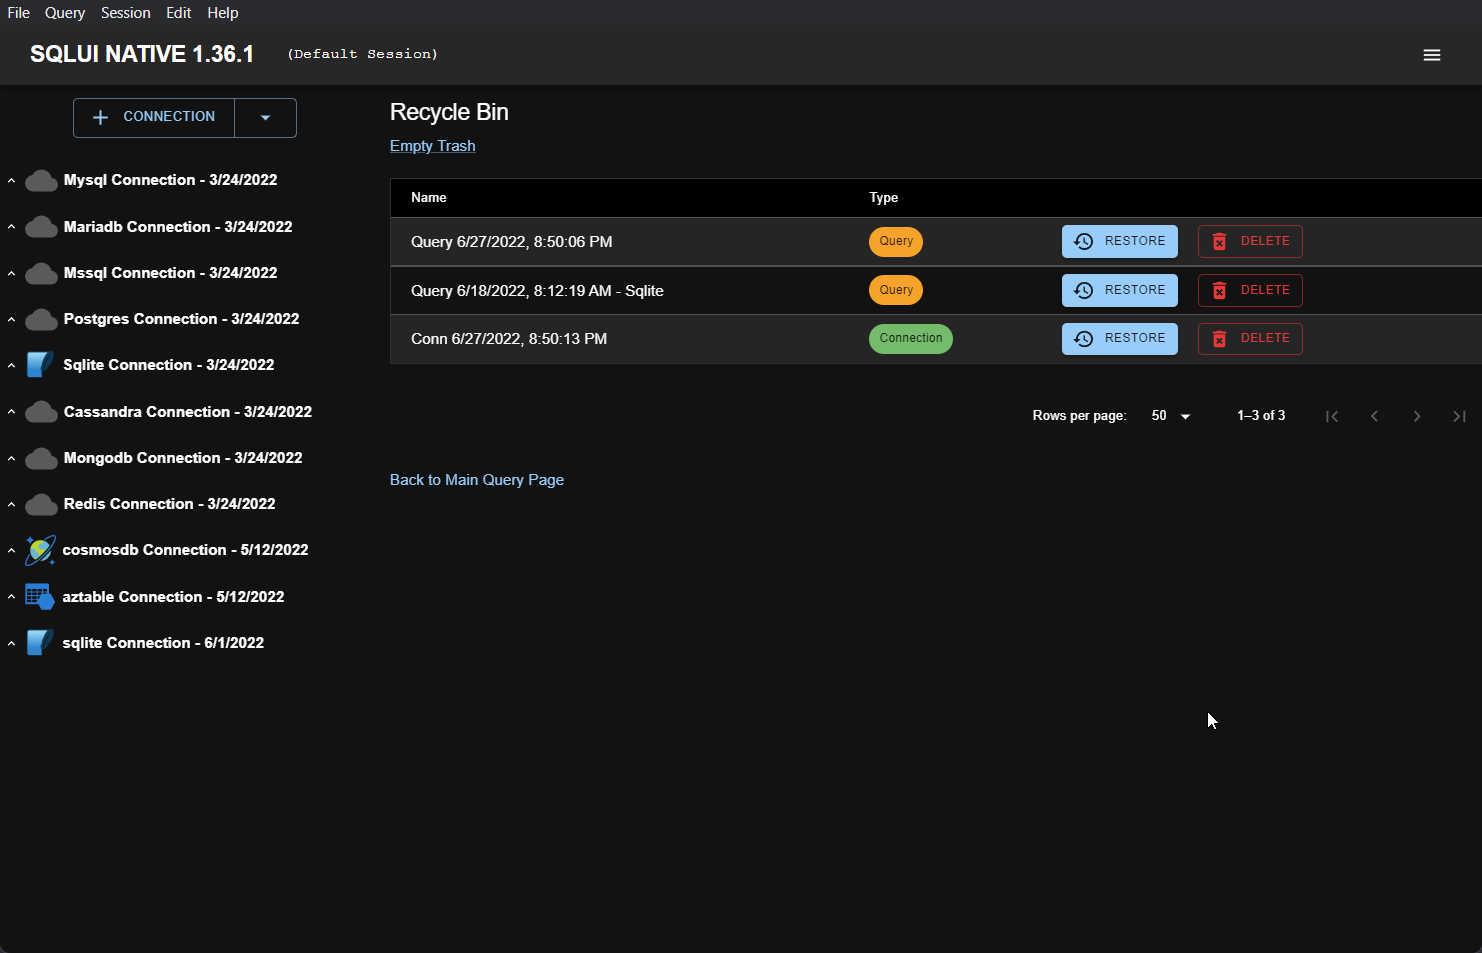1482x953 pixels.
Task: Expand the Mongodb Connection tree node
Action: pyautogui.click(x=11, y=458)
